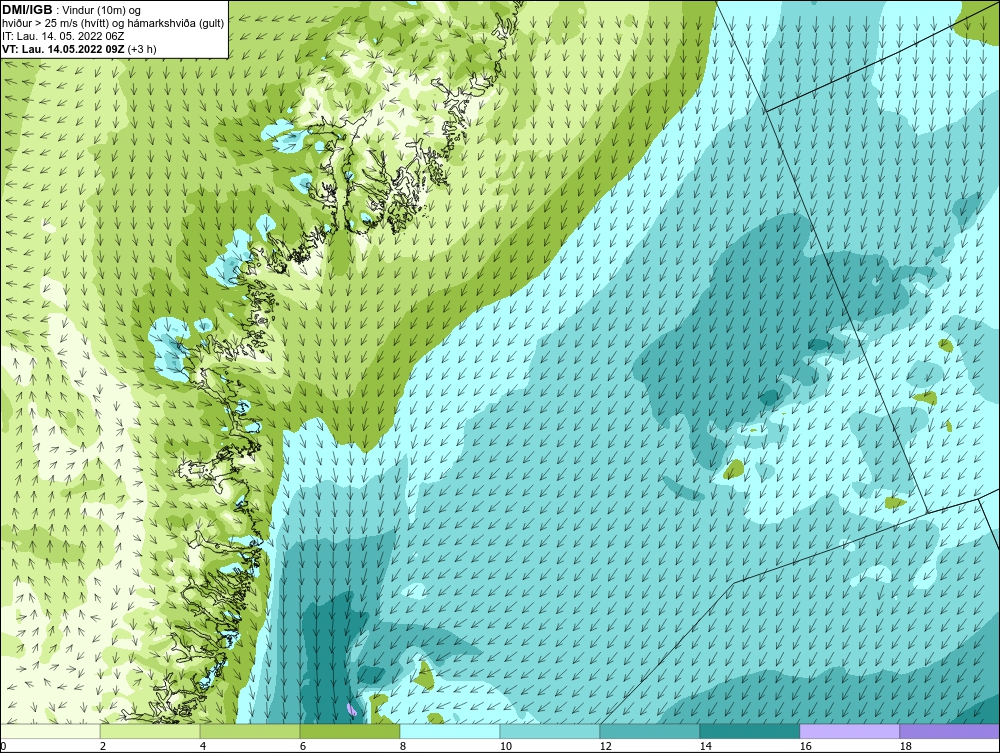
Task: Click the 'hviður > 25 m/s' description line
Action: click(112, 23)
